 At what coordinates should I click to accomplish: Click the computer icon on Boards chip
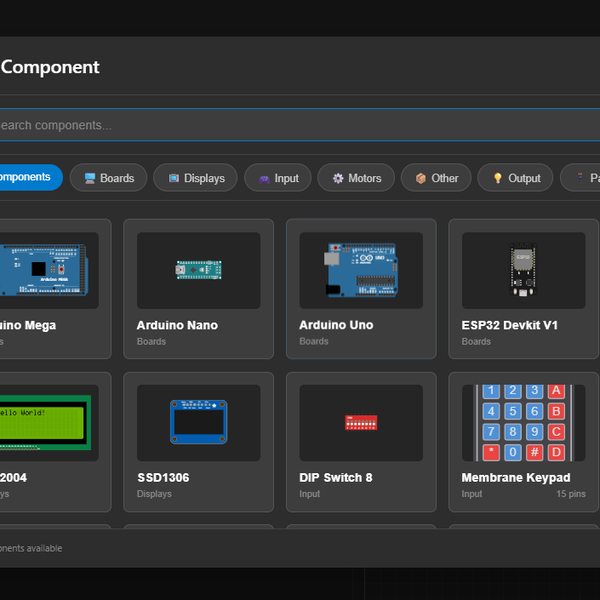[90, 178]
